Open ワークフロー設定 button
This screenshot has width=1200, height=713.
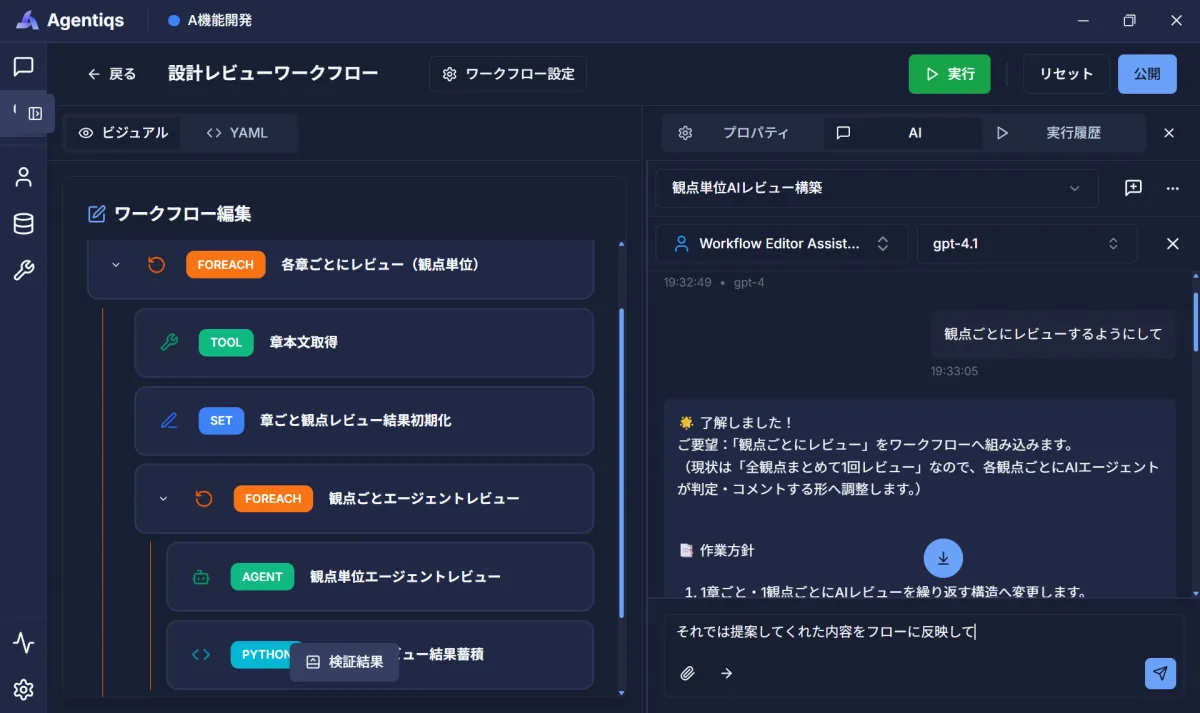[508, 74]
